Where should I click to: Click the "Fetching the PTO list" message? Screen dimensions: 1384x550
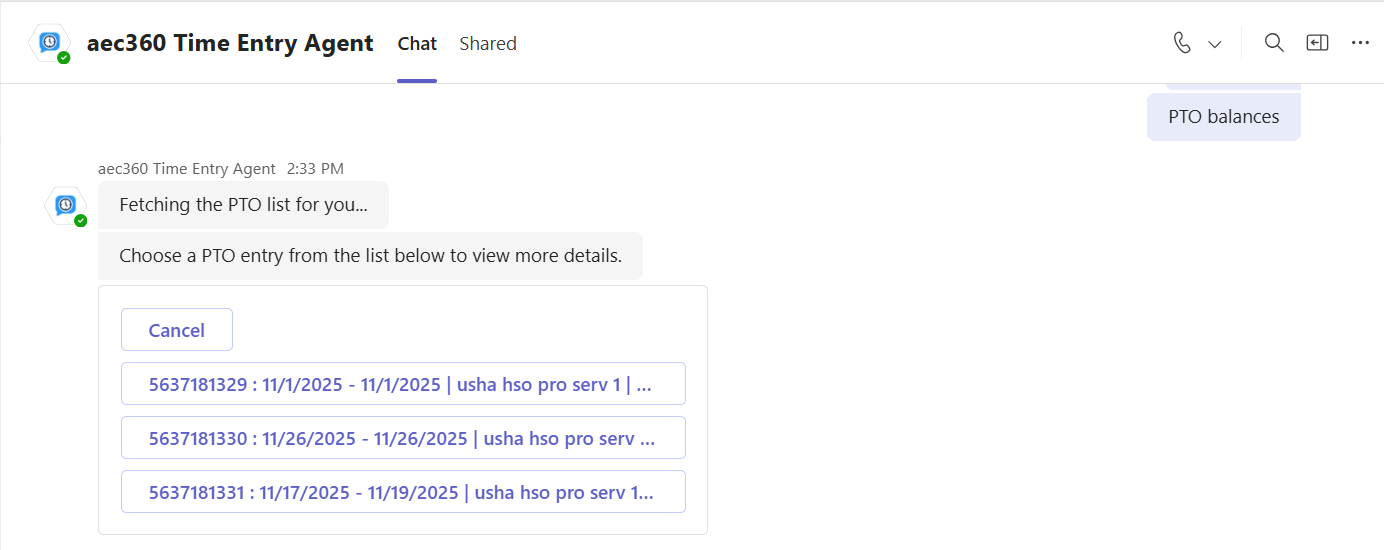pos(243,205)
